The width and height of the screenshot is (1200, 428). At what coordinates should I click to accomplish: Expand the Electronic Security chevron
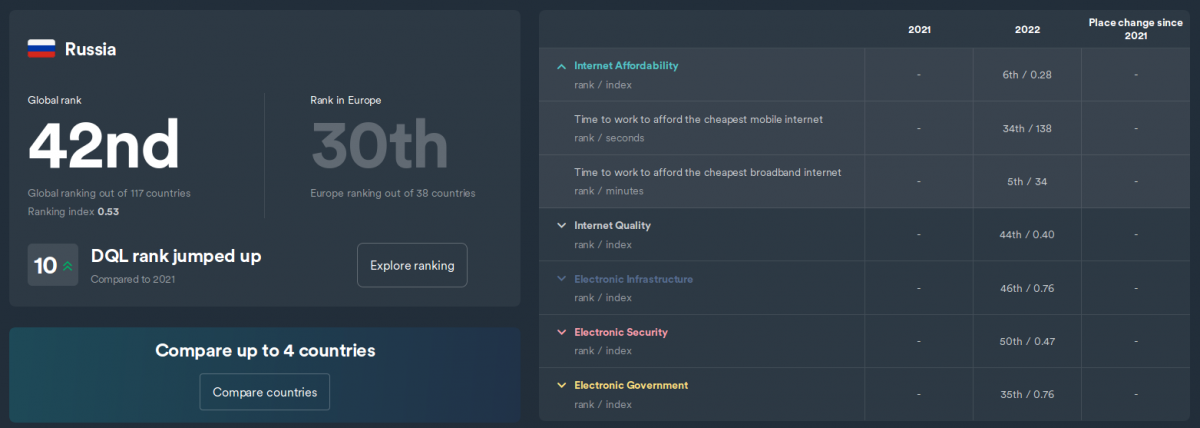coord(561,333)
